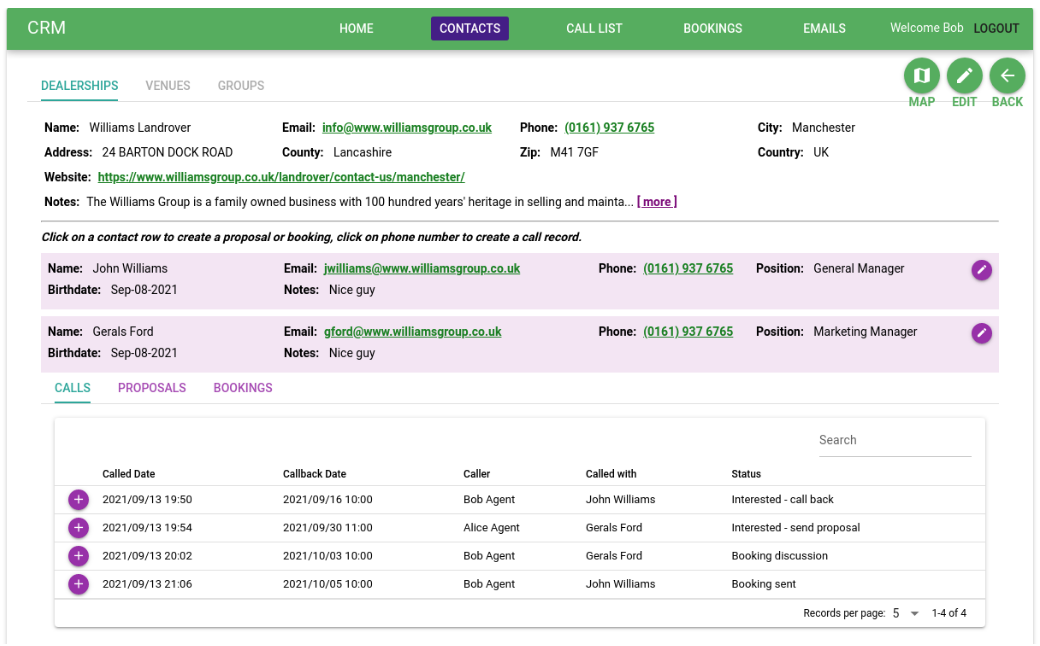1040x646 pixels.
Task: Edit John Williams using his row's pencil icon
Action: point(981,269)
